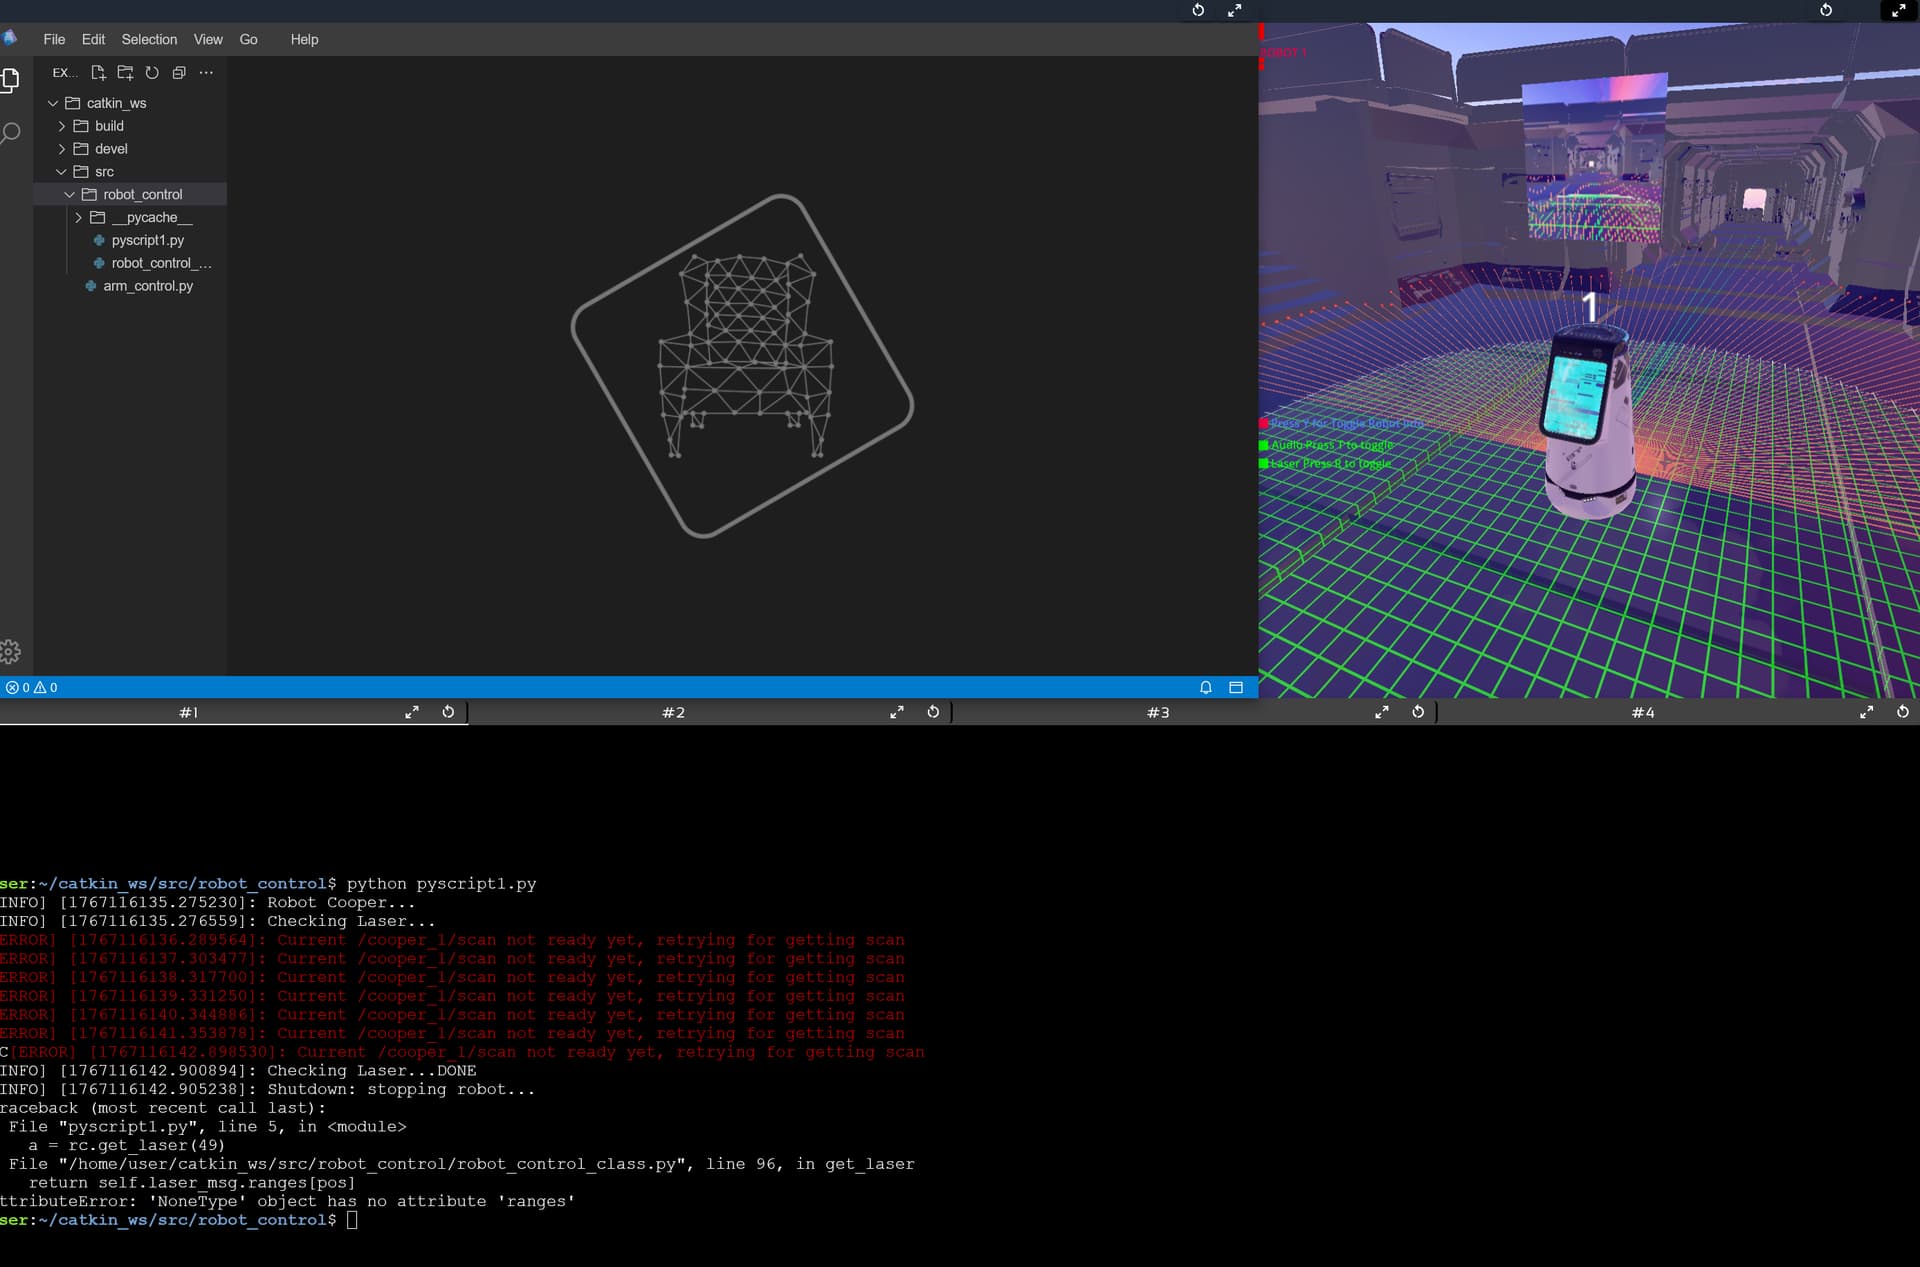Click the notifications bell in status bar

click(x=1206, y=688)
